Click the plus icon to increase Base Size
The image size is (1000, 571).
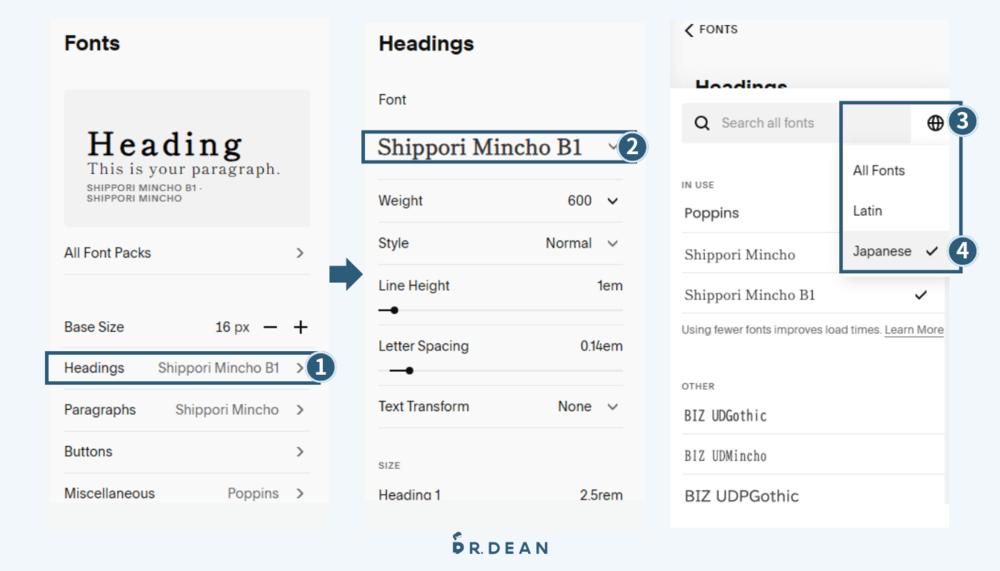pyautogui.click(x=300, y=327)
